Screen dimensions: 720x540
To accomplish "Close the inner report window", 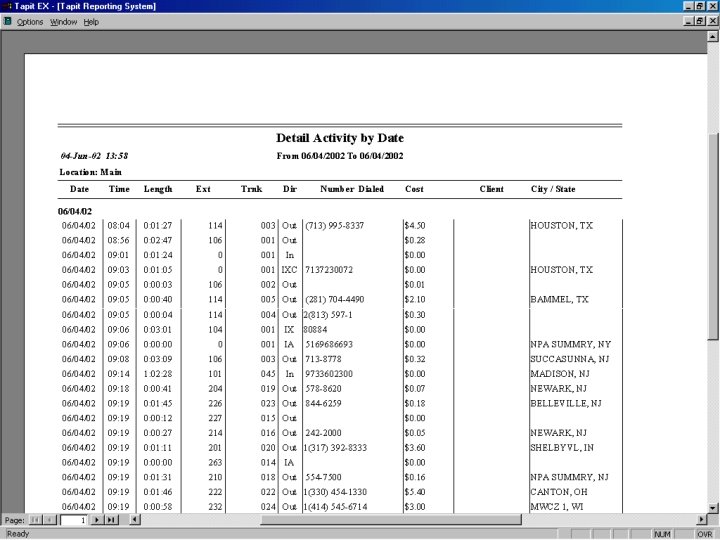I will coord(713,21).
